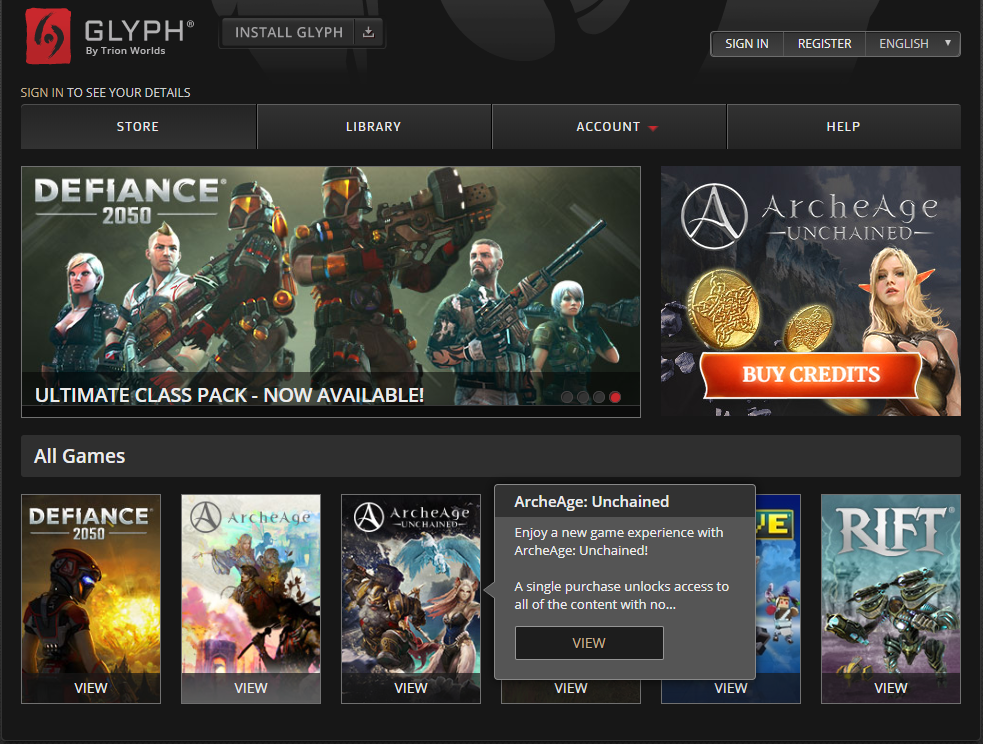The height and width of the screenshot is (744, 983).
Task: Click the Register button
Action: 824,44
